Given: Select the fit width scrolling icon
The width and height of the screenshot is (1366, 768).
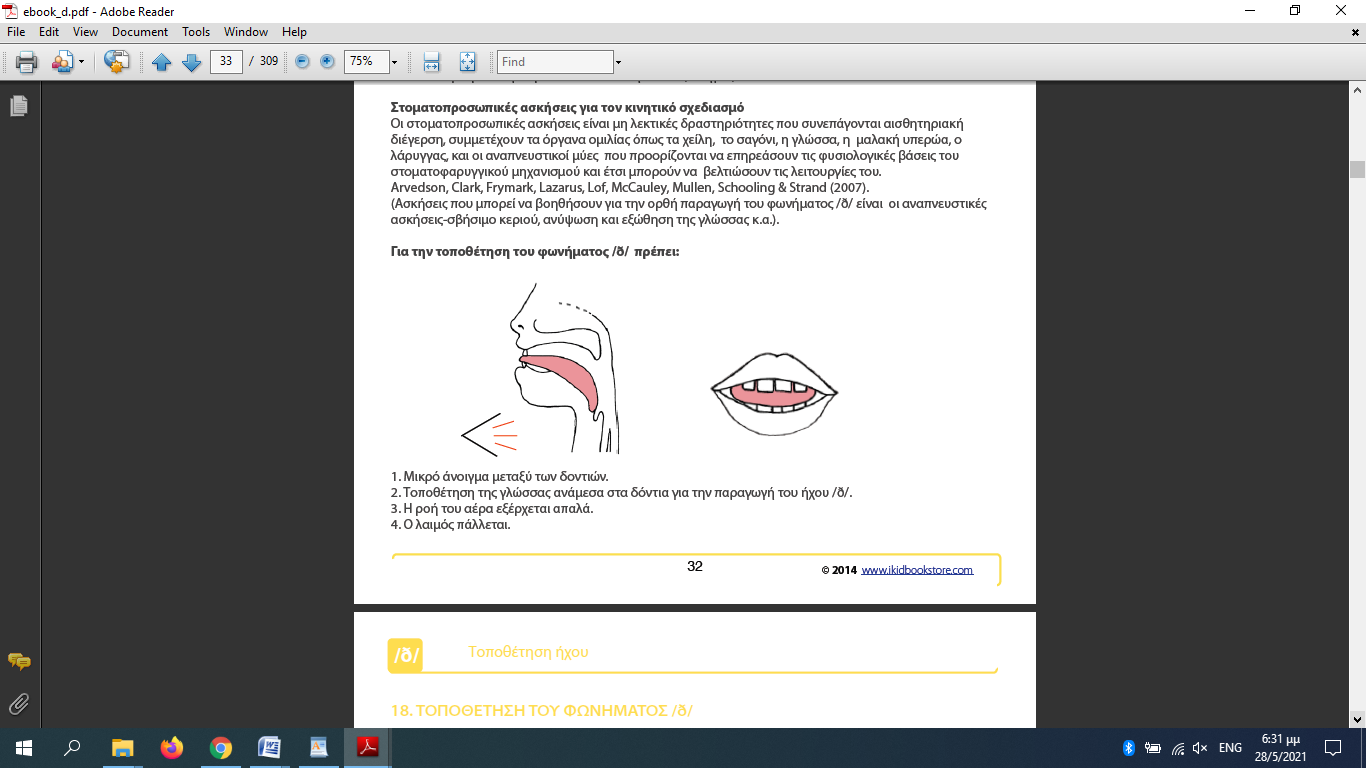Looking at the screenshot, I should pyautogui.click(x=432, y=62).
